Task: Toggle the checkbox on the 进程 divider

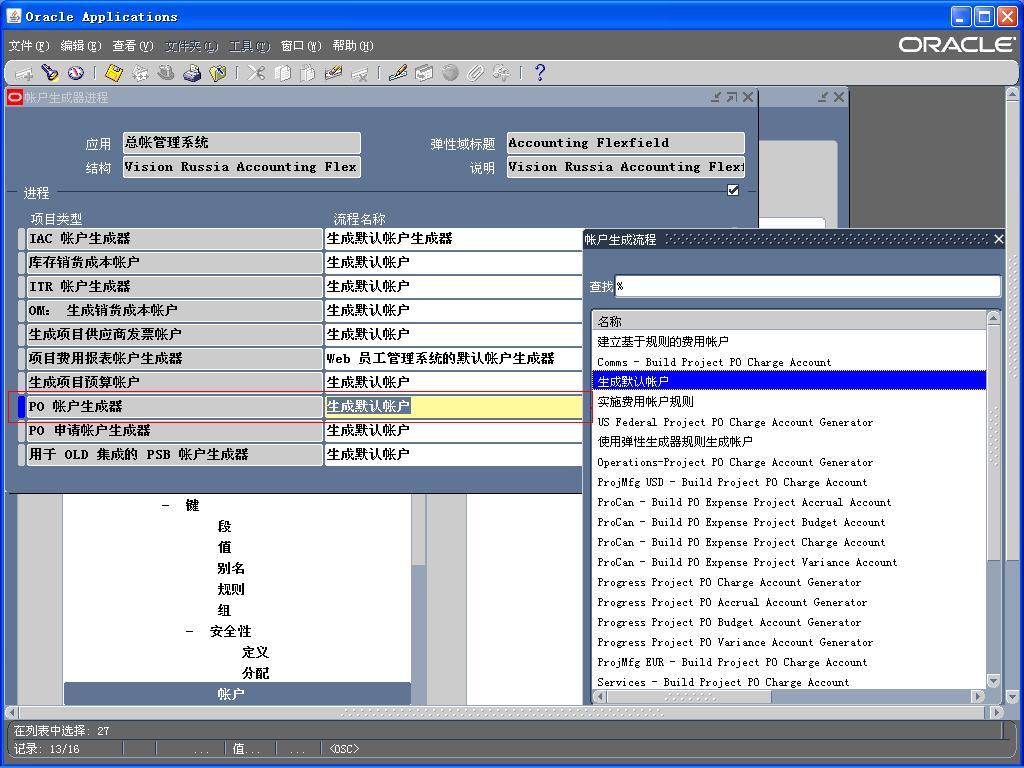Action: 733,190
